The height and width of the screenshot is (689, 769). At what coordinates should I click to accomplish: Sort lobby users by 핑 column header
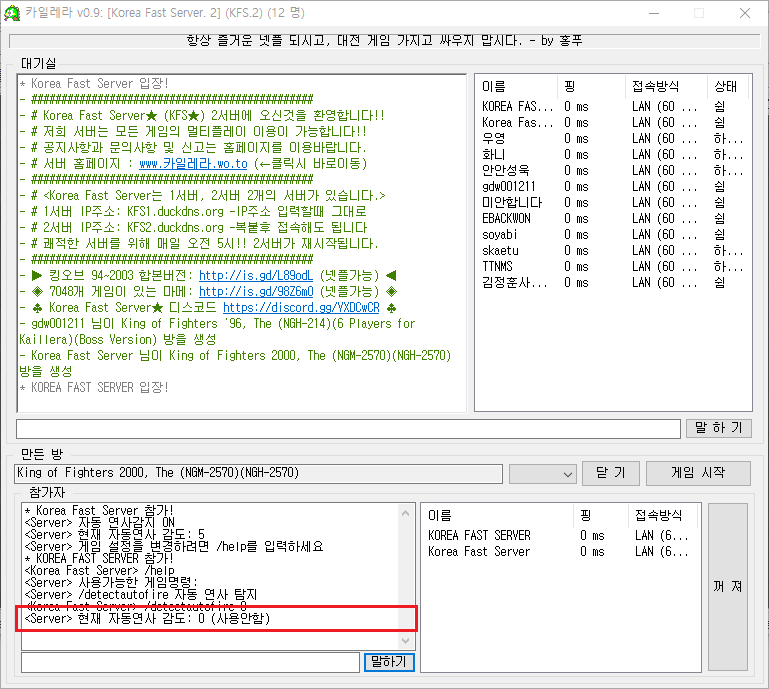[591, 87]
